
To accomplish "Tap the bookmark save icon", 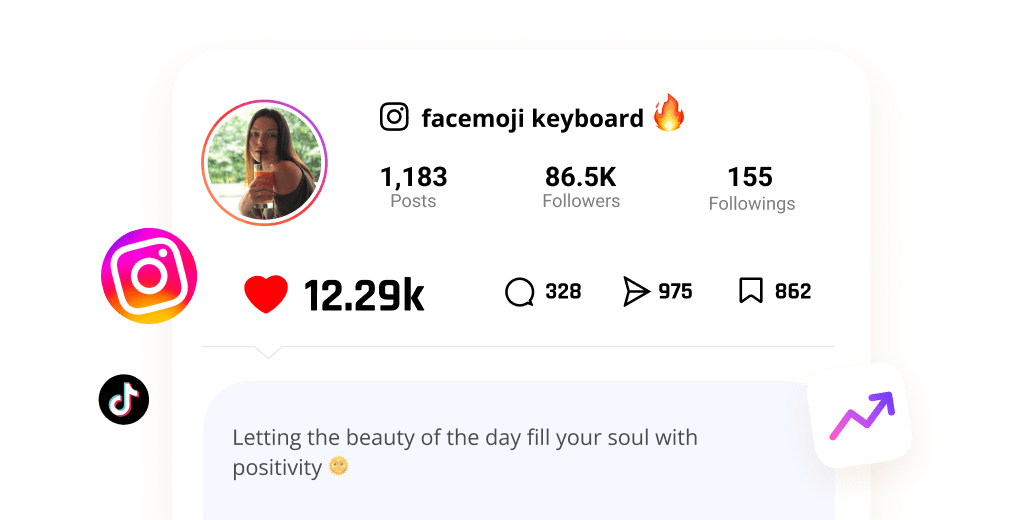I will coord(751,290).
